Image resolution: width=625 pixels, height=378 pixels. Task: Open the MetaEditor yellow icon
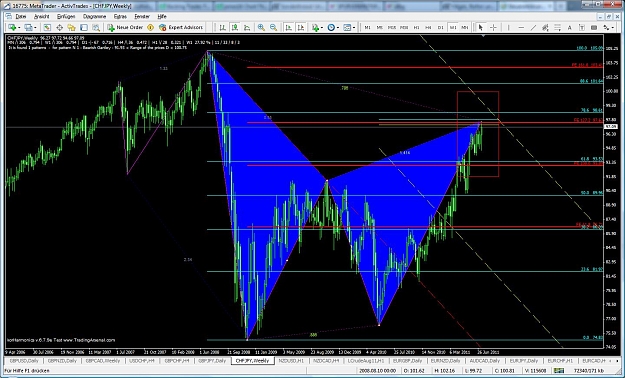[150, 28]
